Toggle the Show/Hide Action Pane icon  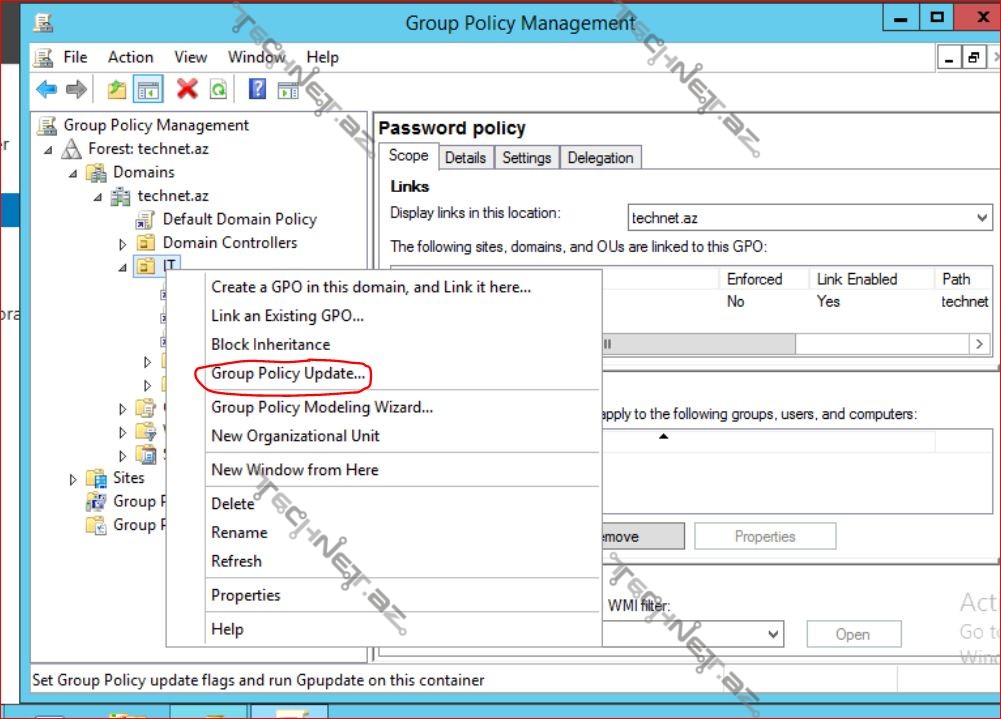pyautogui.click(x=288, y=90)
